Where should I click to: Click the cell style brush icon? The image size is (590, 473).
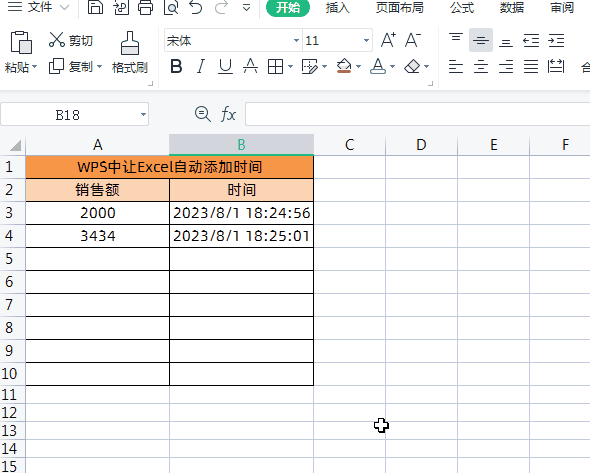coord(310,67)
